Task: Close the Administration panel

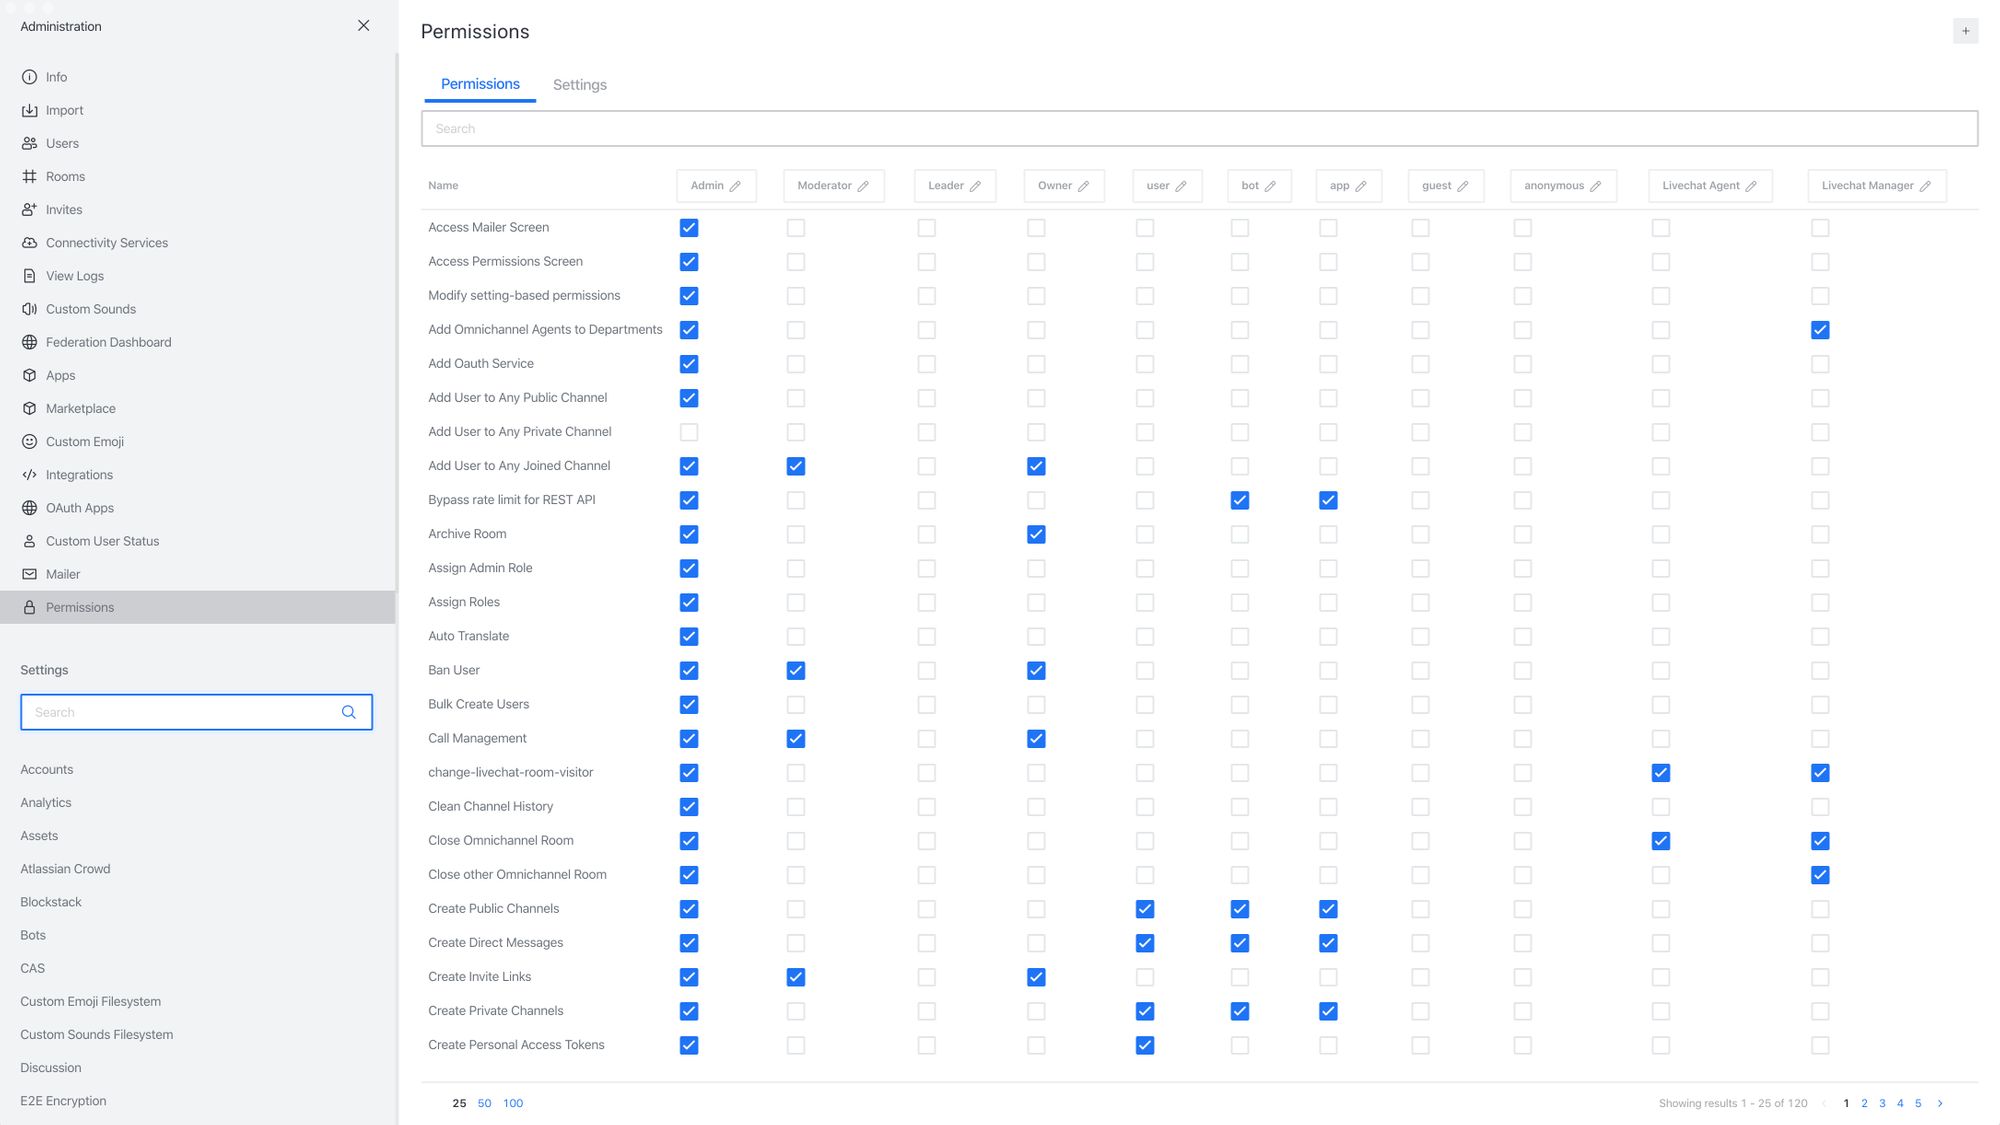Action: [364, 26]
